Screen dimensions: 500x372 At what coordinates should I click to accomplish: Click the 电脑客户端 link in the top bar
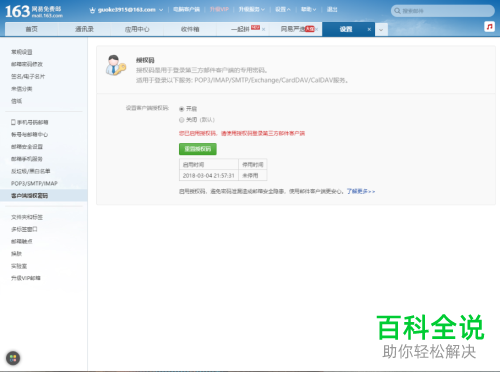[x=186, y=9]
